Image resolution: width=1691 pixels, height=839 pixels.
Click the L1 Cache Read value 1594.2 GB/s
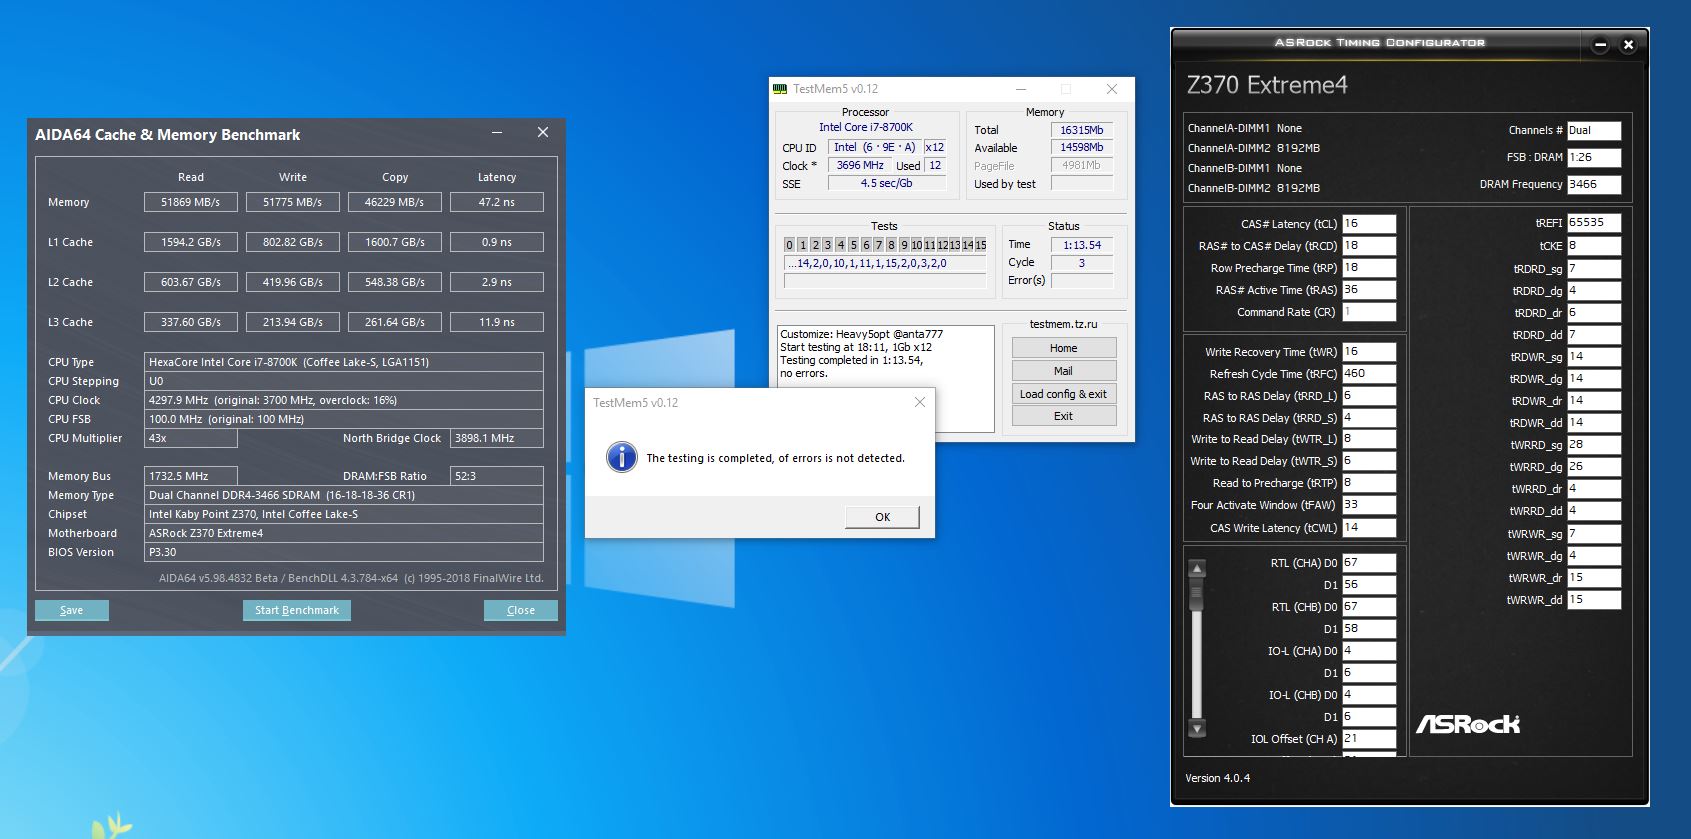[191, 242]
